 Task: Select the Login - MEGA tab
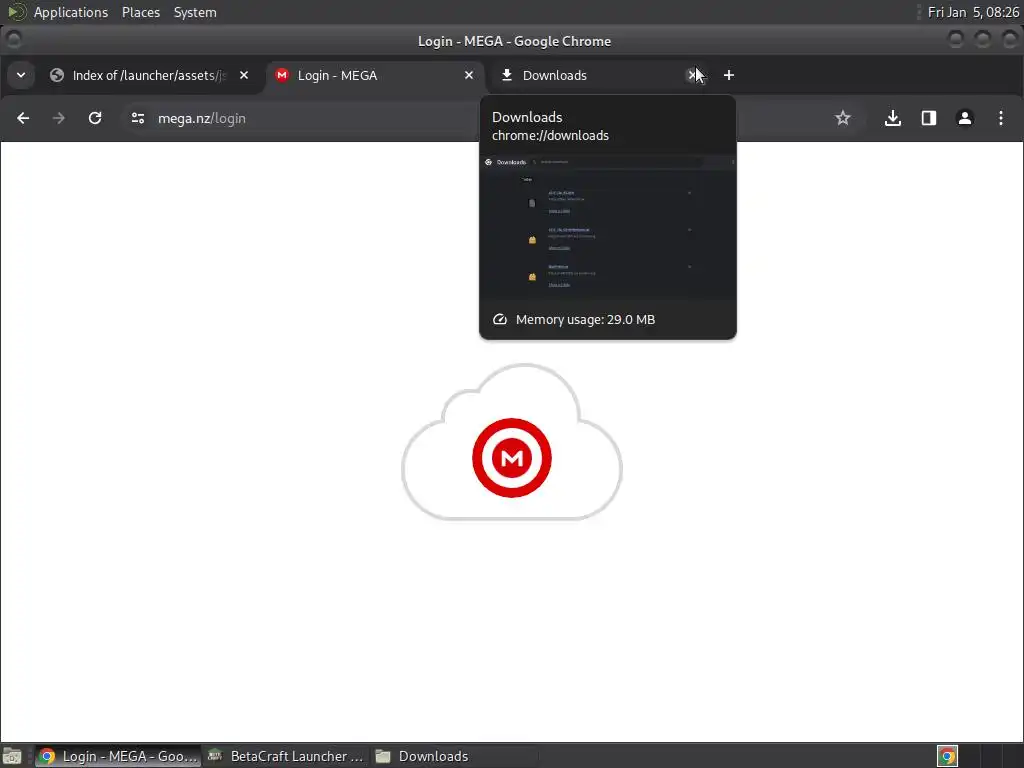(374, 75)
